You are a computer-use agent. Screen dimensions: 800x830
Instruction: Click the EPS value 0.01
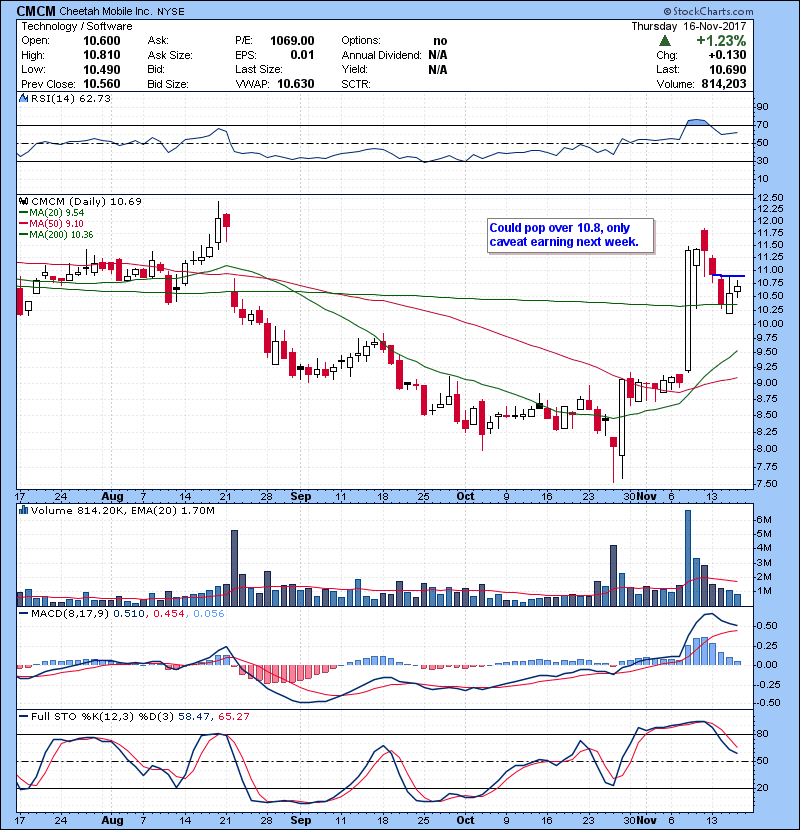coord(302,55)
